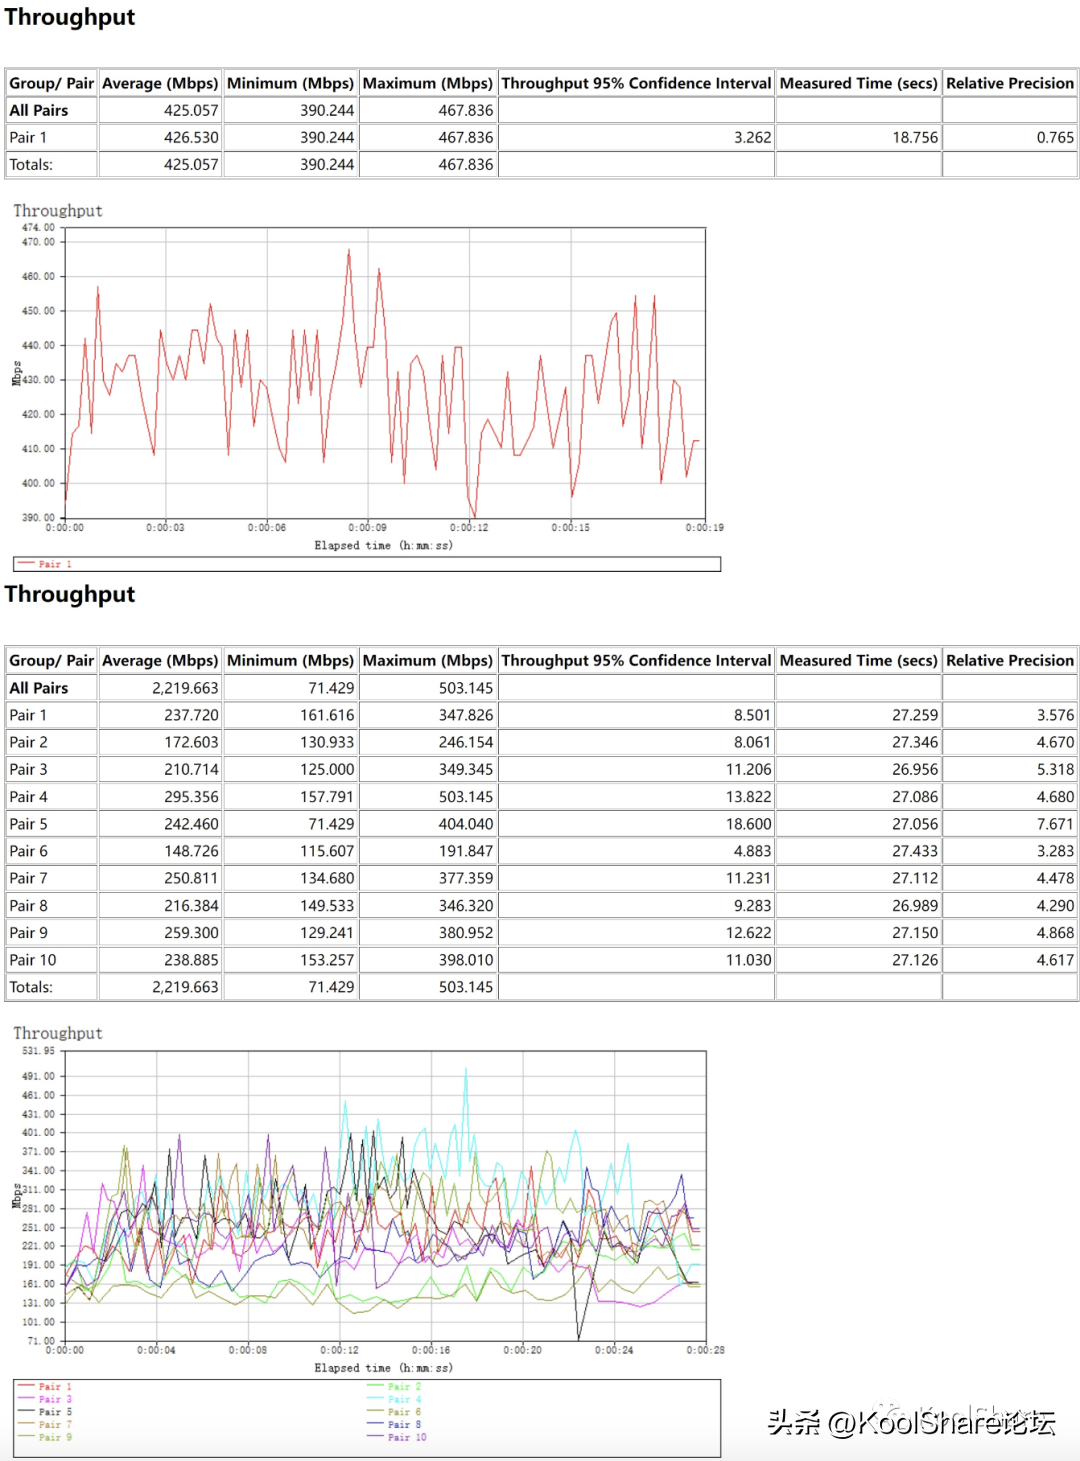Select the Pair 9 confidence interval 12.622
Image resolution: width=1080 pixels, height=1461 pixels.
pyautogui.click(x=749, y=932)
